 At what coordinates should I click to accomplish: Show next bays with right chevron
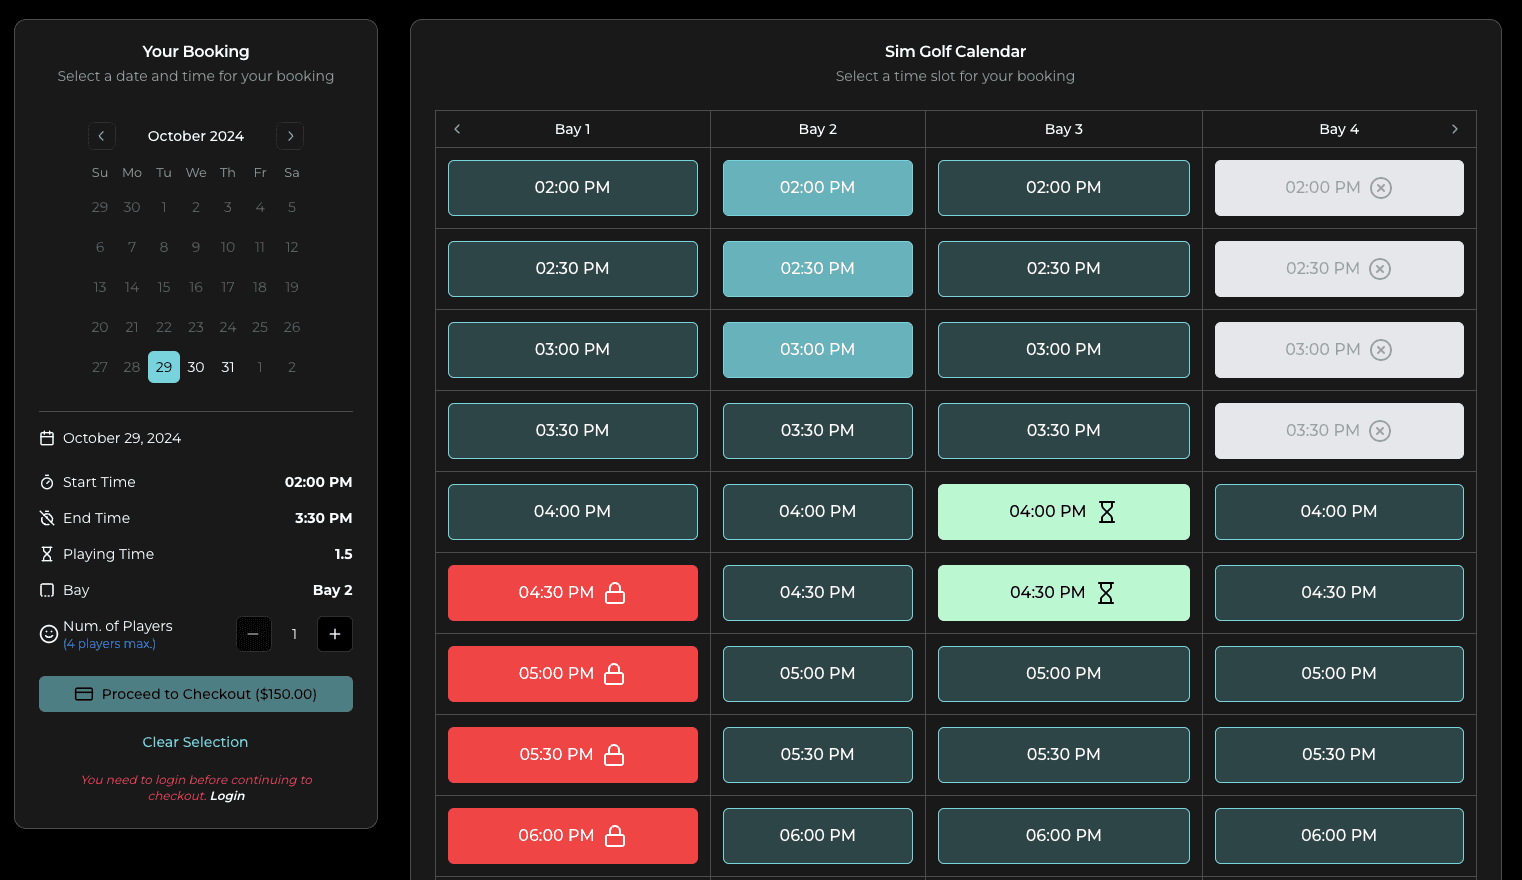[1455, 129]
